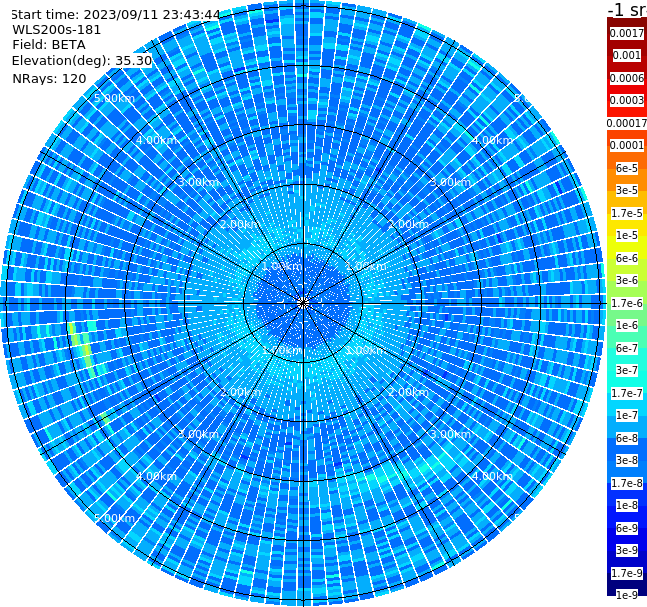647x607 pixels.
Task: Click the Elevation(deg): 35.30 text
Action: pos(82,61)
